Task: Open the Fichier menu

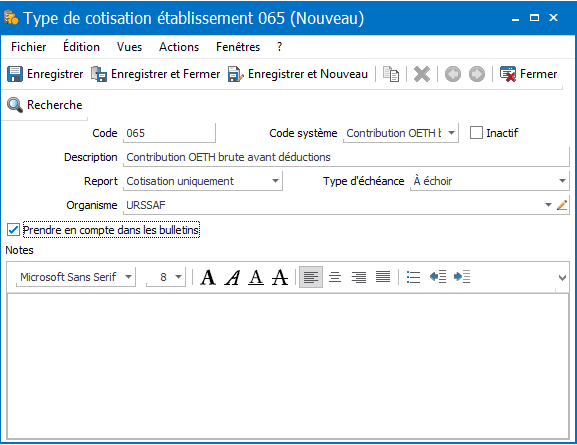Action: [29, 47]
